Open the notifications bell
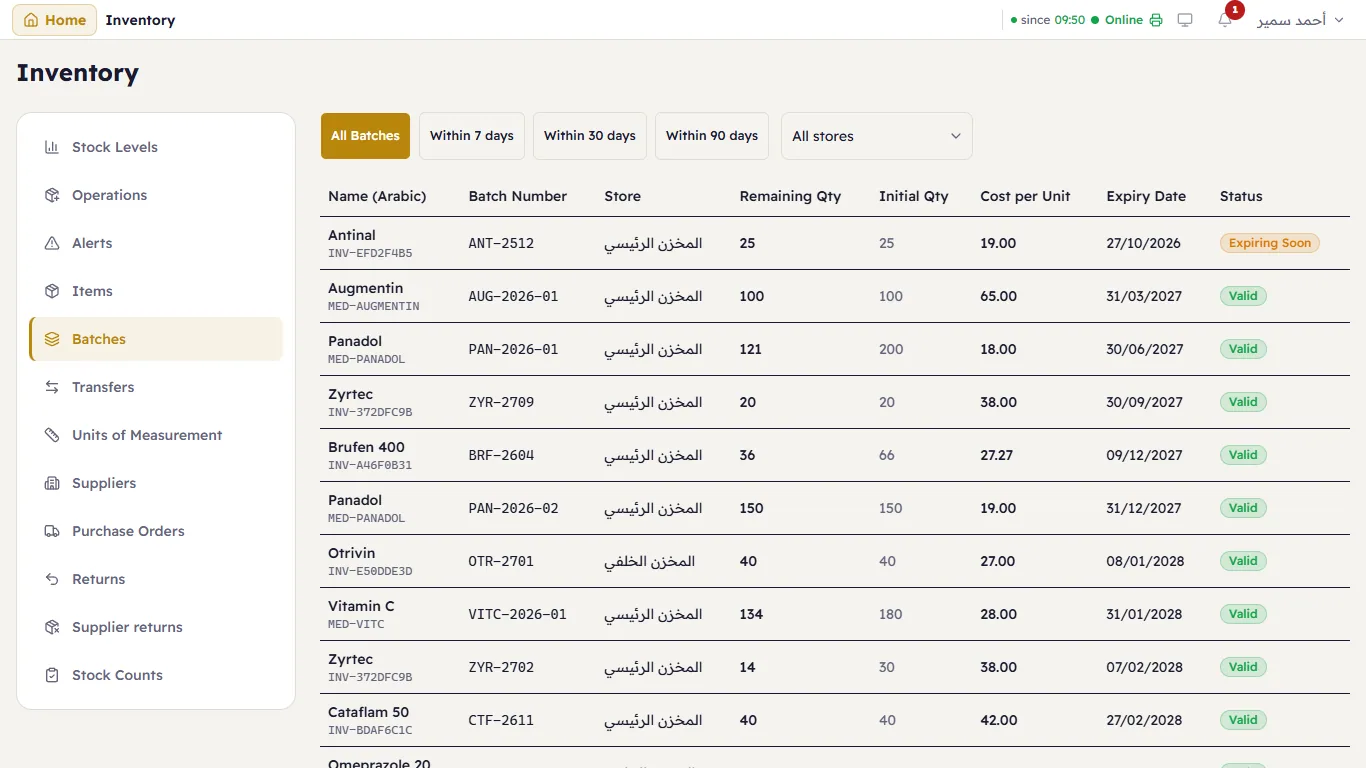Viewport: 1366px width, 768px height. tap(1225, 20)
